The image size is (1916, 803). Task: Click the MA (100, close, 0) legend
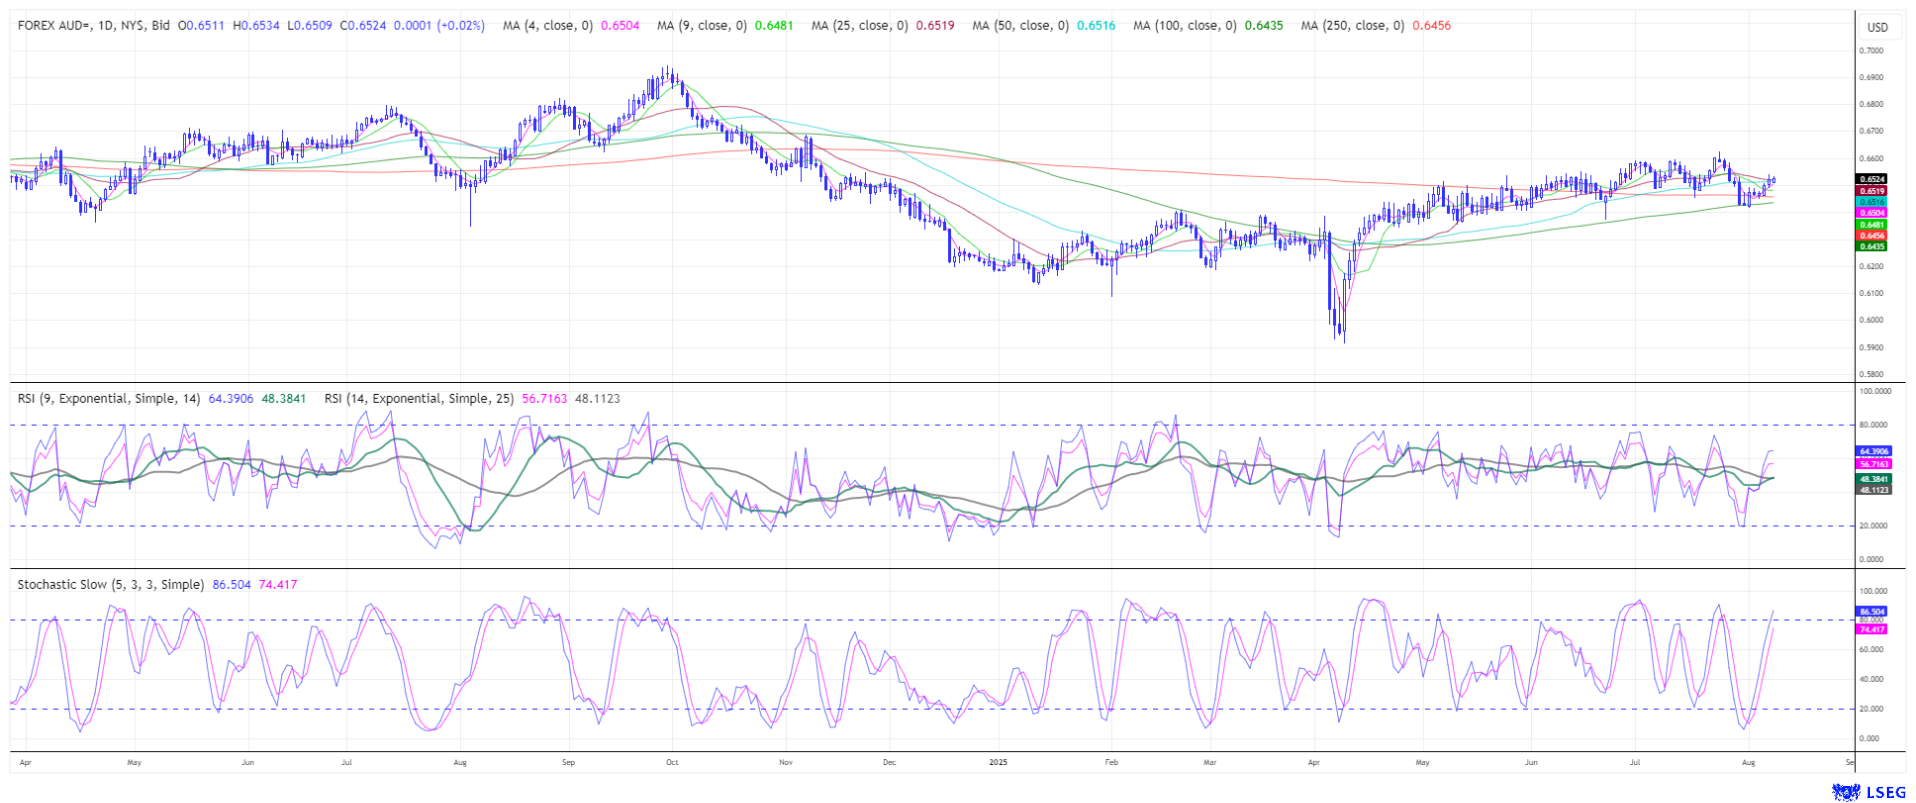tap(1184, 26)
